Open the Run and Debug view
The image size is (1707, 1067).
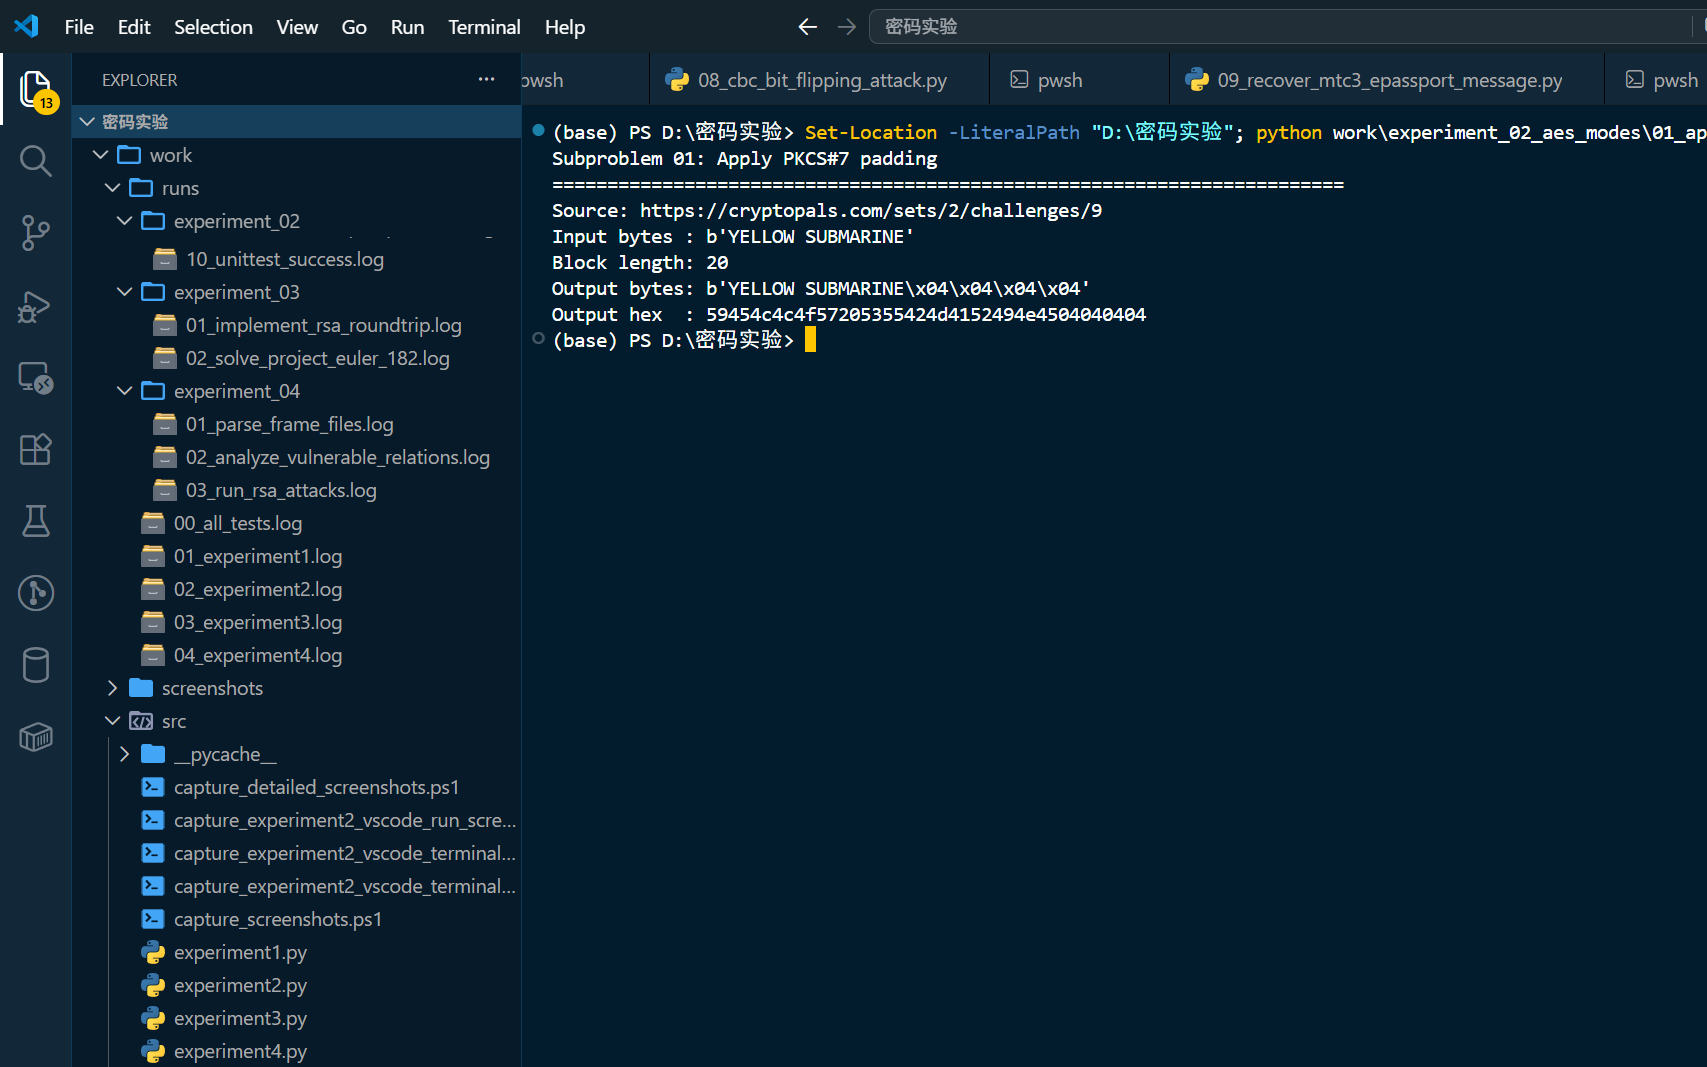click(36, 306)
